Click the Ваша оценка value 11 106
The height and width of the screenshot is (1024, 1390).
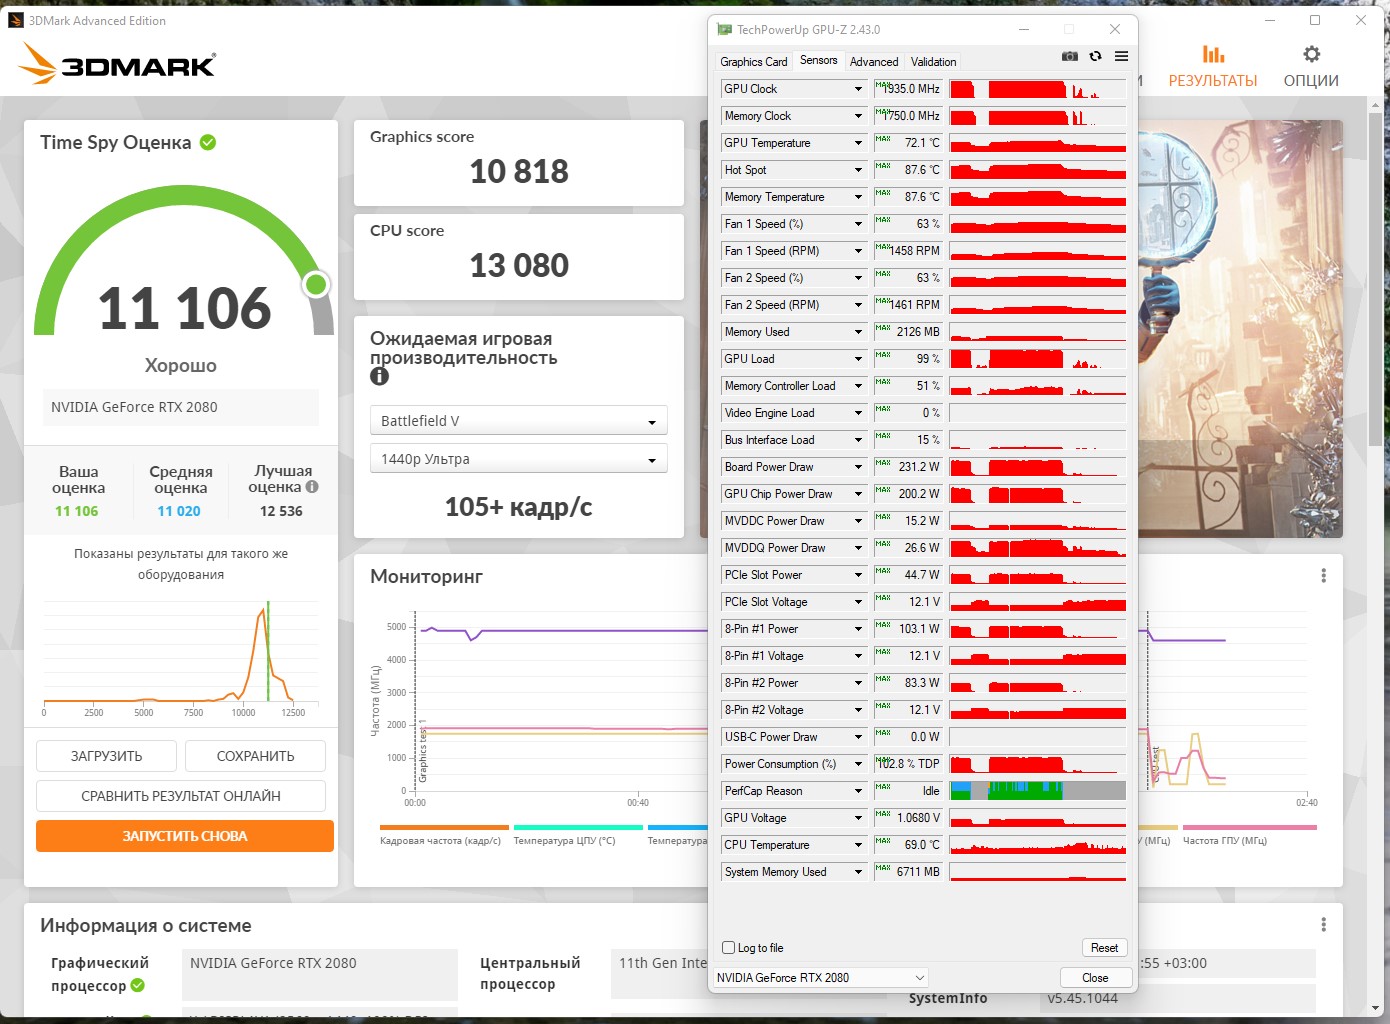pos(77,511)
